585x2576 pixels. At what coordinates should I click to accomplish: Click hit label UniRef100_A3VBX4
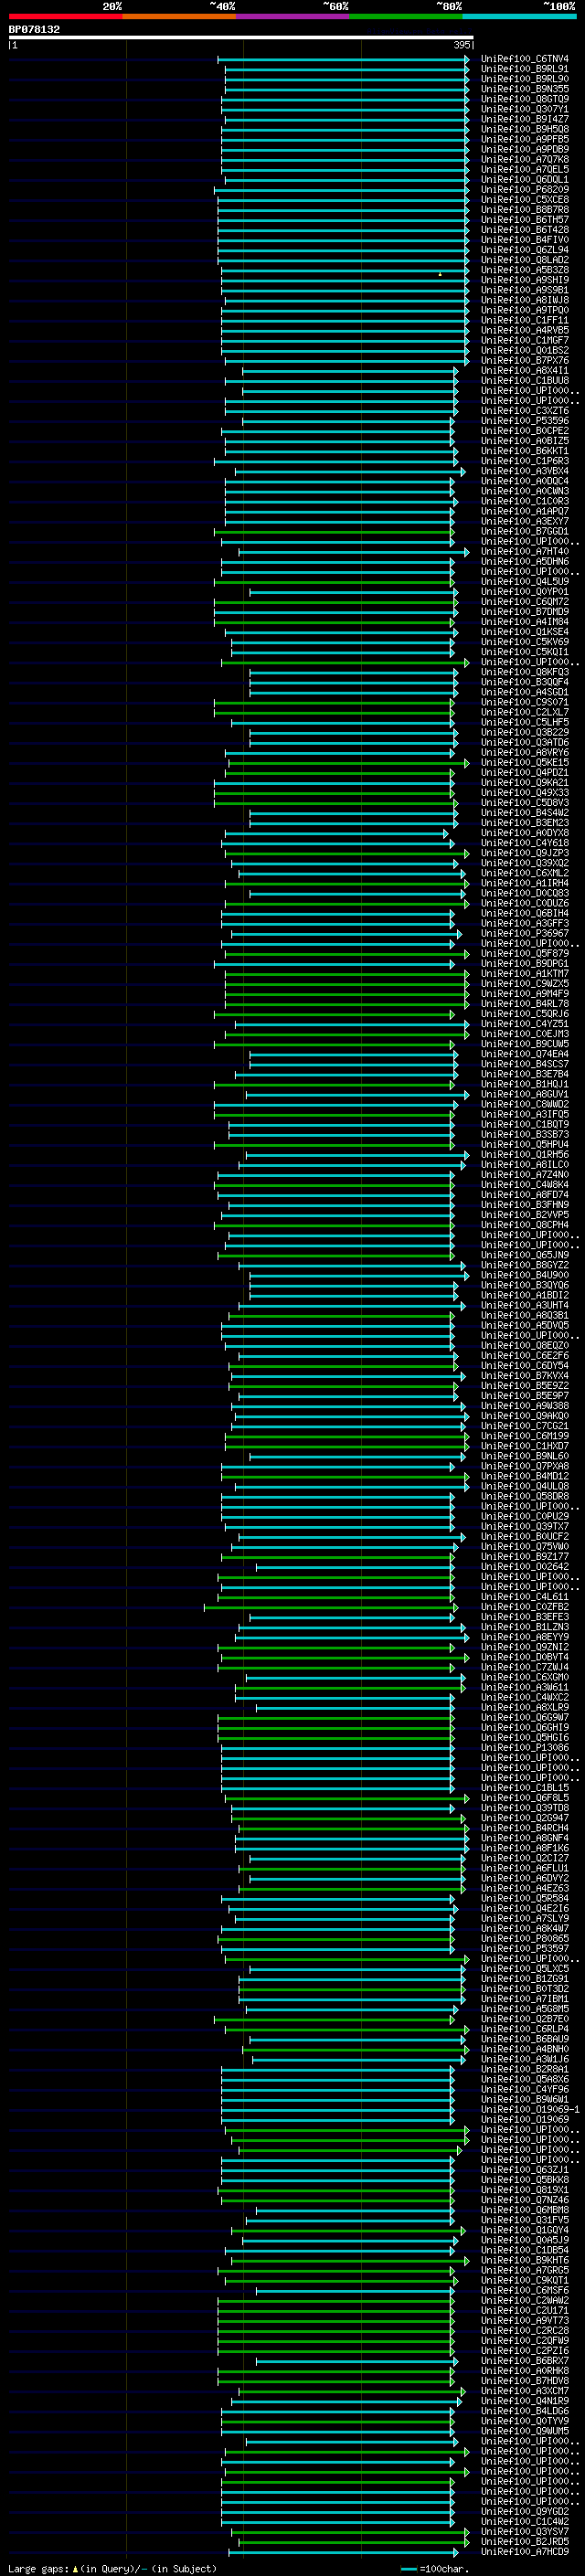pyautogui.click(x=525, y=471)
